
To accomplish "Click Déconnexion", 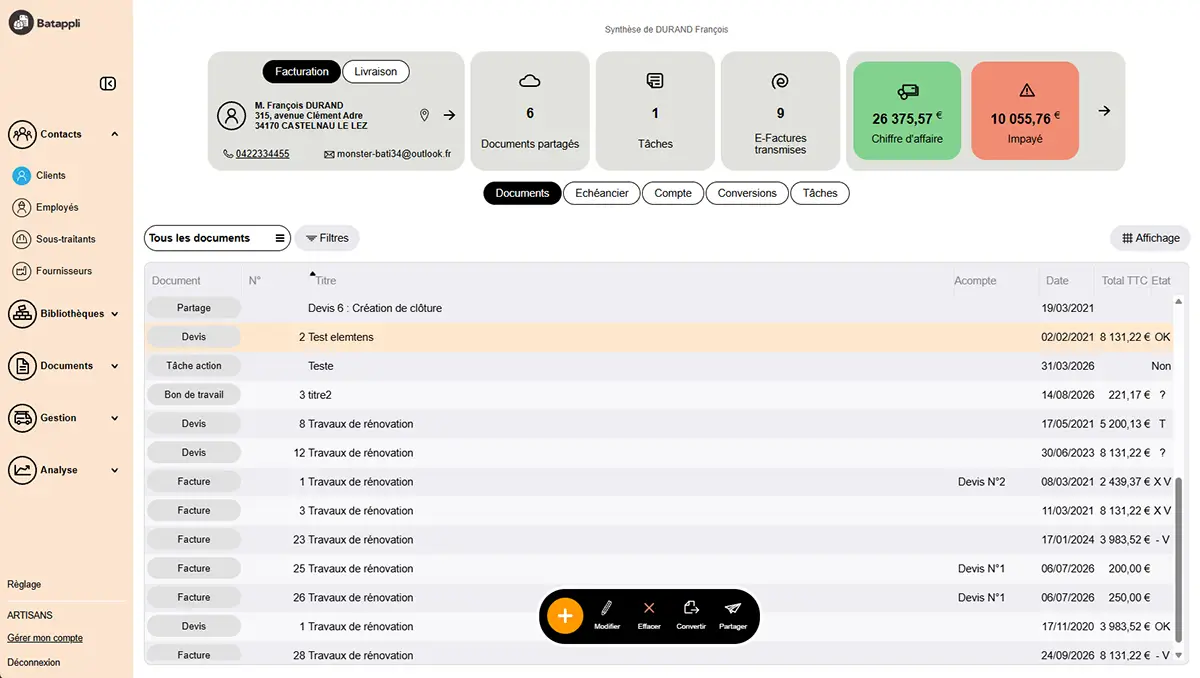I will (34, 662).
